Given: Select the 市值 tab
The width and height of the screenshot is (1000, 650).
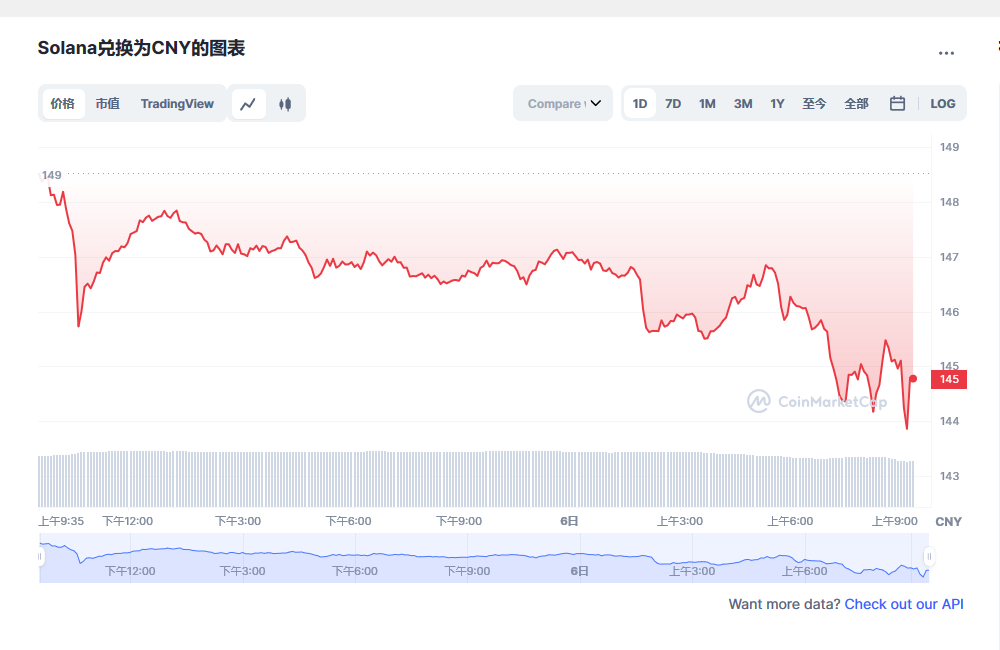Looking at the screenshot, I should click(108, 104).
